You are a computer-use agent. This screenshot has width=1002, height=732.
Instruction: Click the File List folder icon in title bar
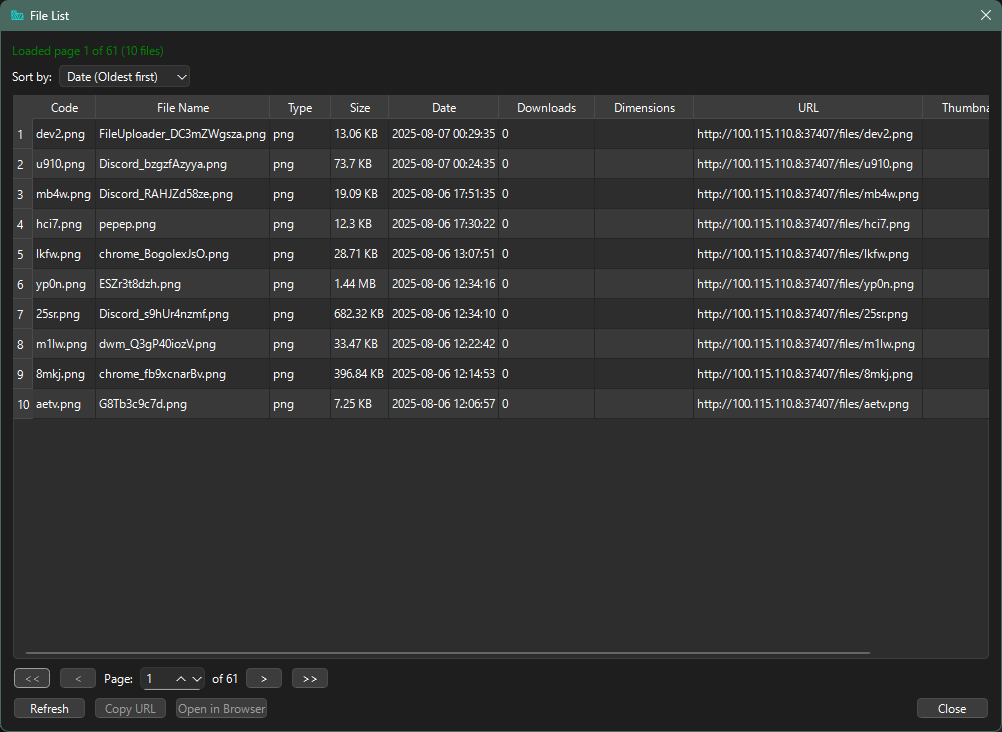17,16
